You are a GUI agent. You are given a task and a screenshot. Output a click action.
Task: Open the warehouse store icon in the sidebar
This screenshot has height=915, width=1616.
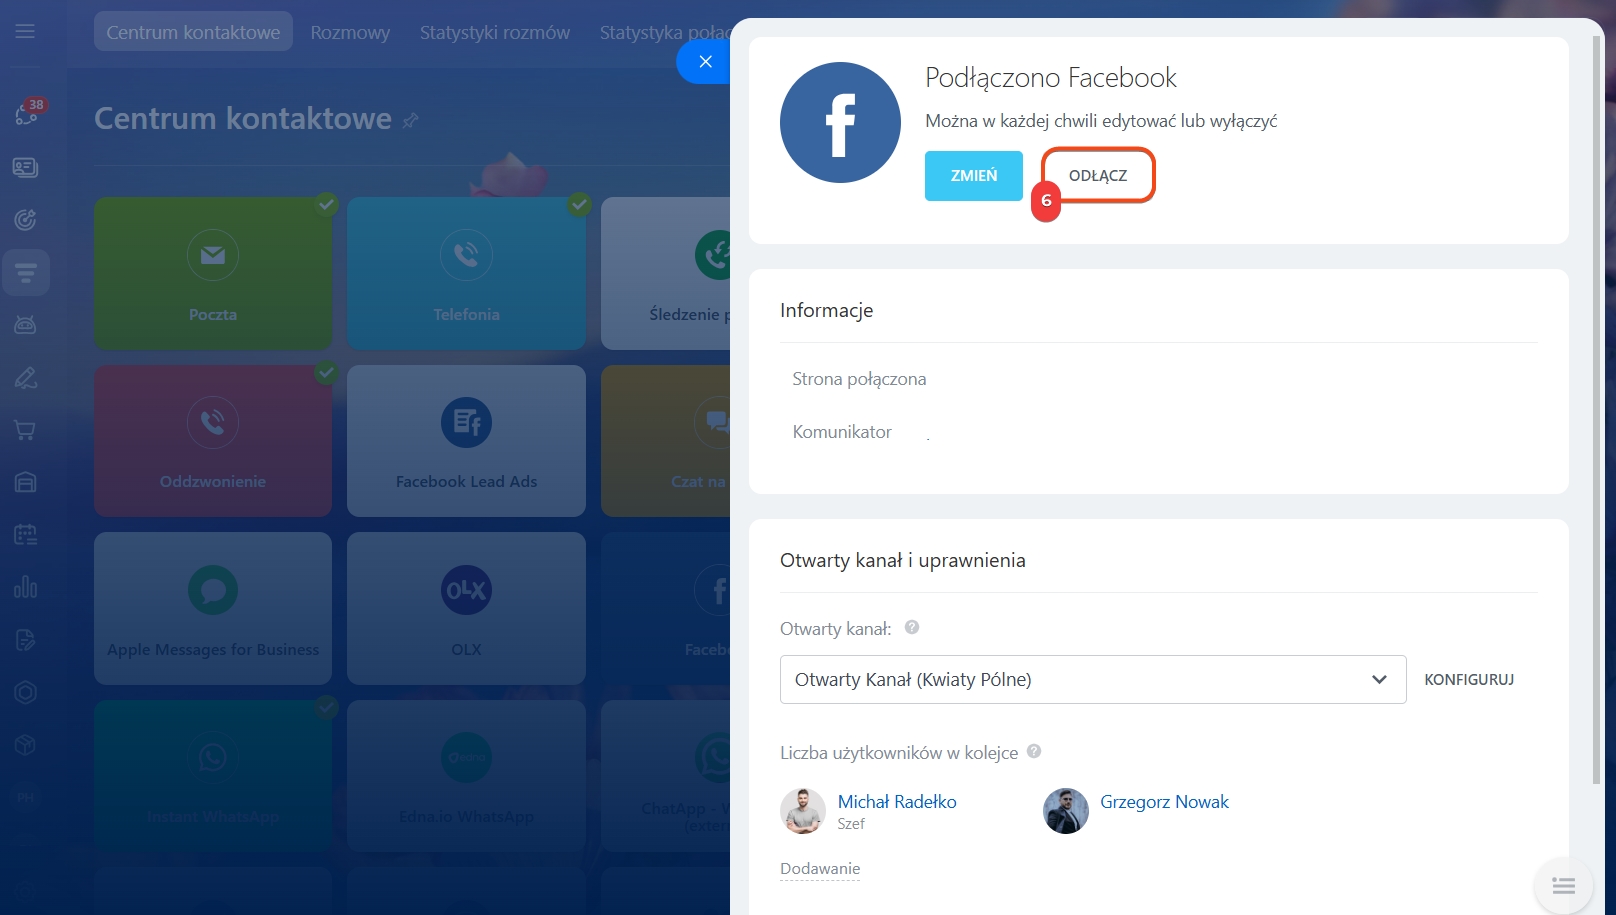point(25,482)
